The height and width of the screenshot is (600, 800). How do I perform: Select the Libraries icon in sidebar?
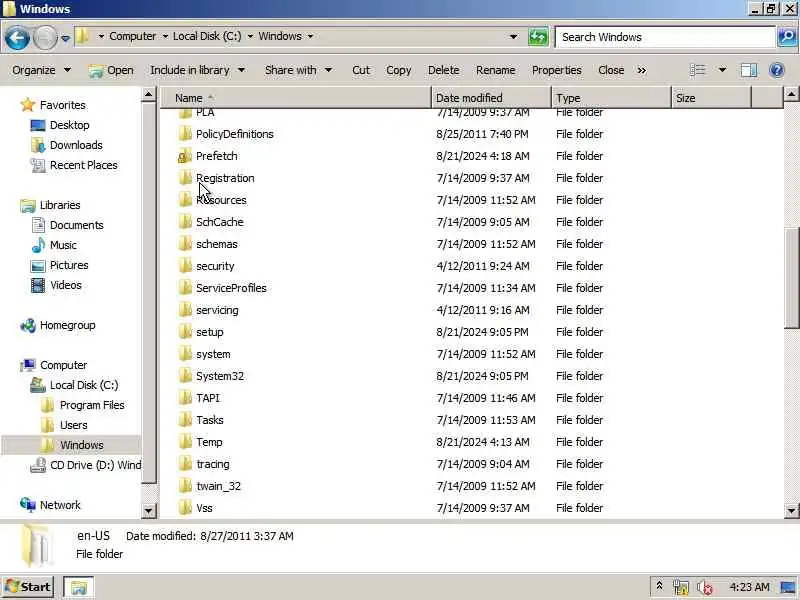[28, 205]
